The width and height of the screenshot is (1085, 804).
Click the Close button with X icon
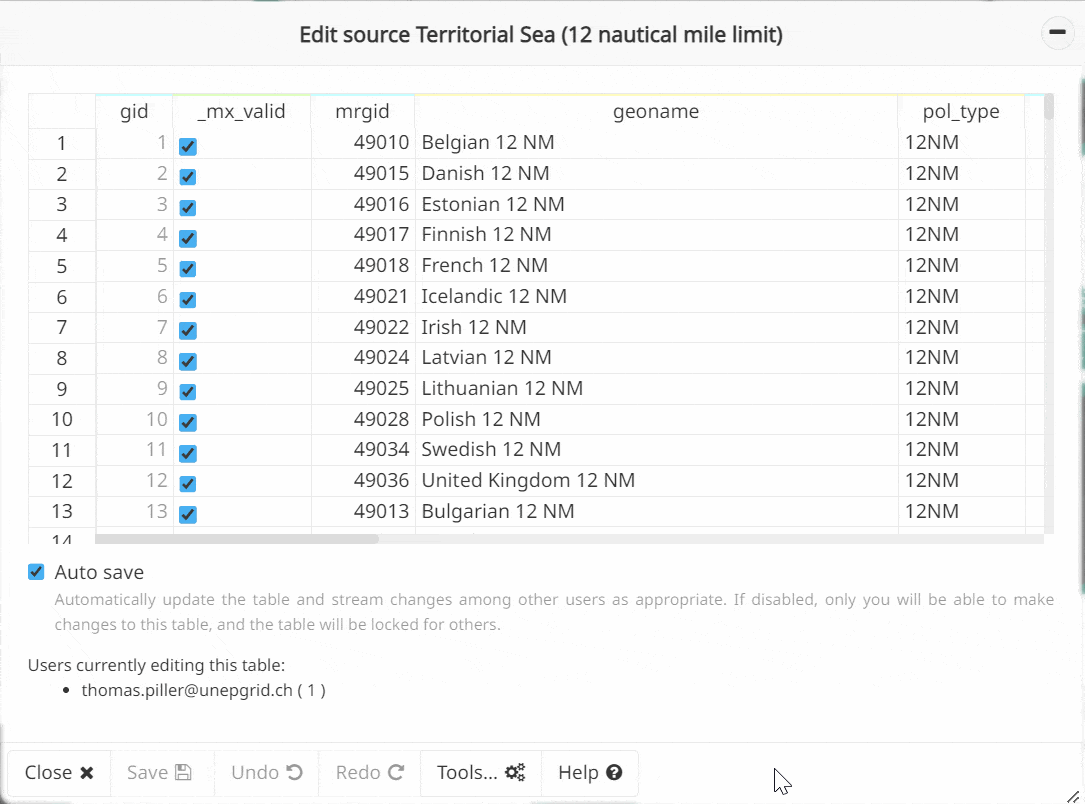point(59,772)
